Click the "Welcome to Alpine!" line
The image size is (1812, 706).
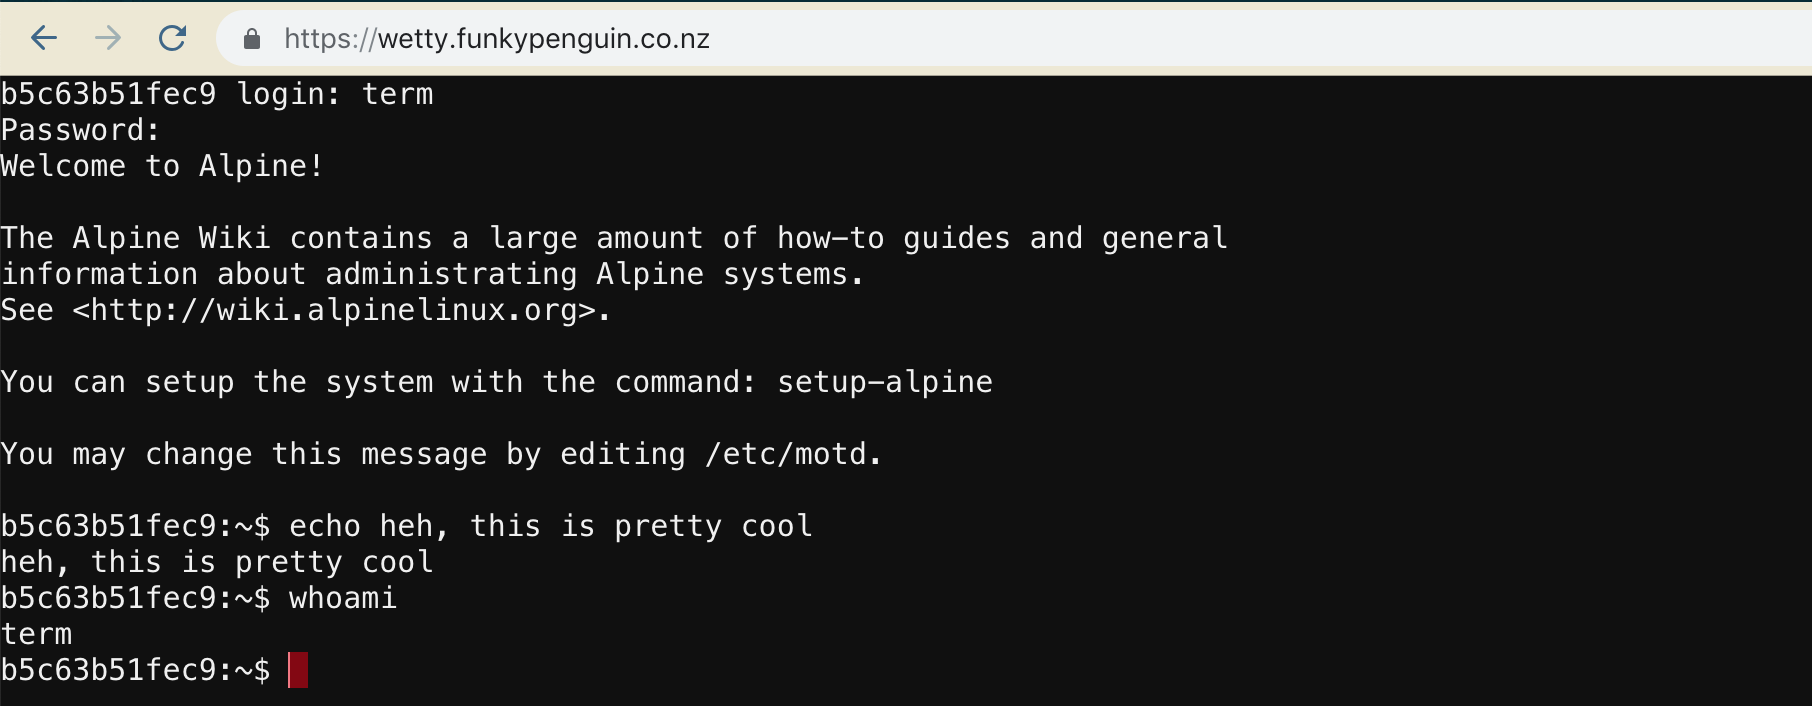[162, 166]
